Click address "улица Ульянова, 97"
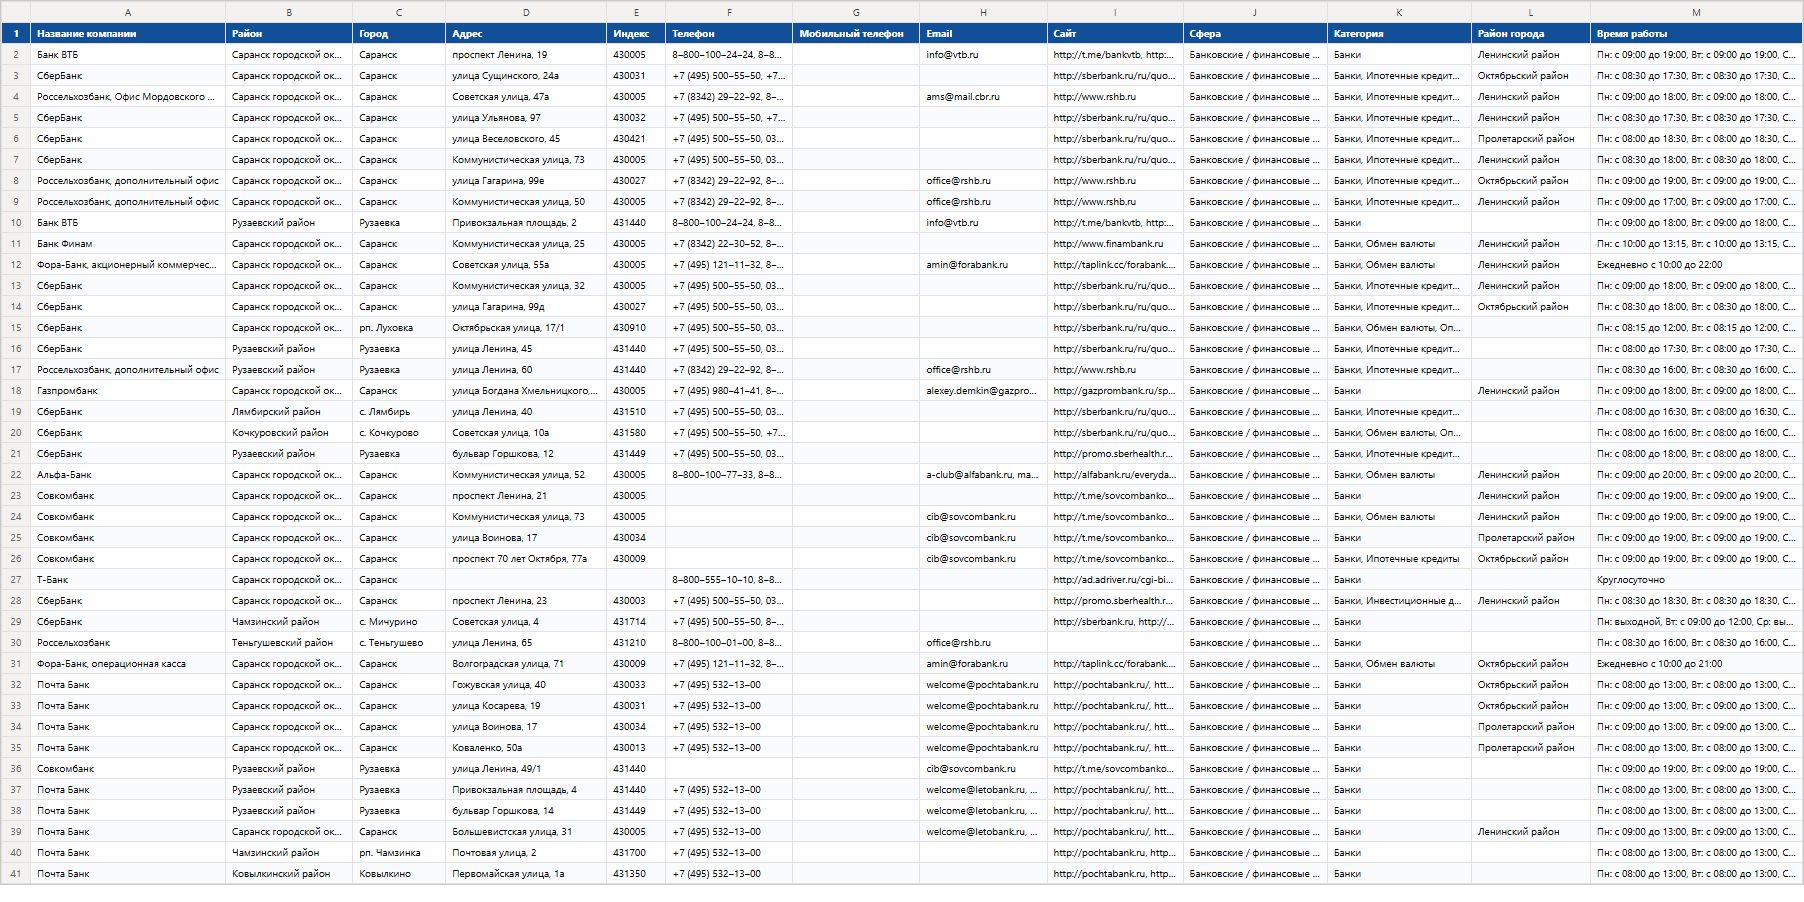The width and height of the screenshot is (1804, 902). click(x=526, y=118)
